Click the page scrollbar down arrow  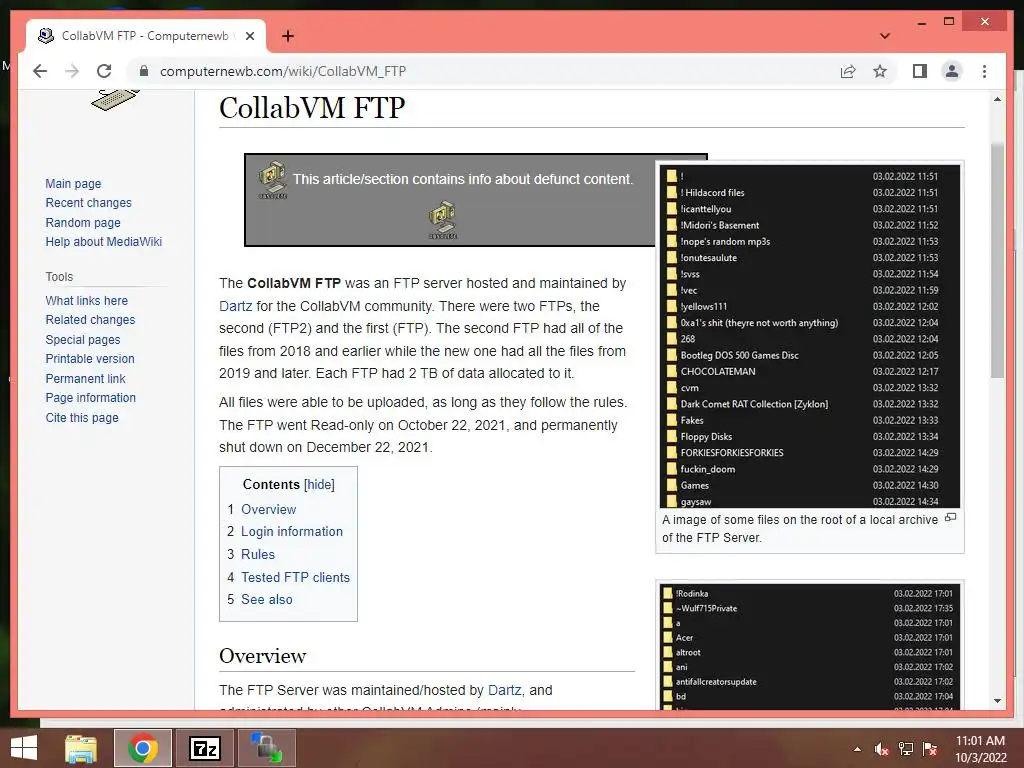coord(997,701)
